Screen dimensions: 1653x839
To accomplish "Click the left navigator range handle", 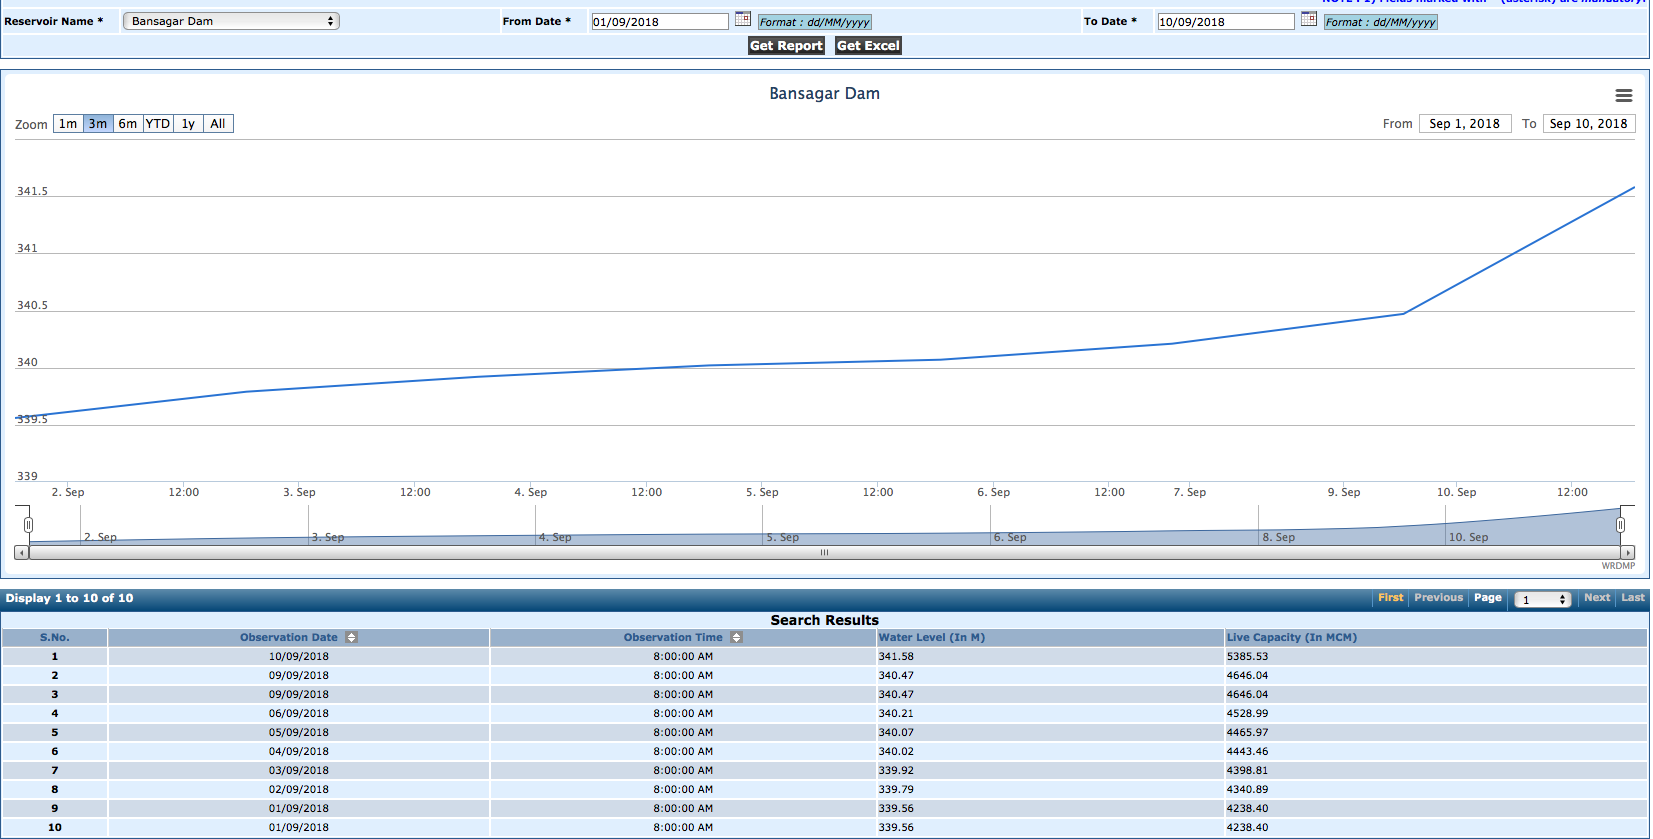I will tap(28, 525).
